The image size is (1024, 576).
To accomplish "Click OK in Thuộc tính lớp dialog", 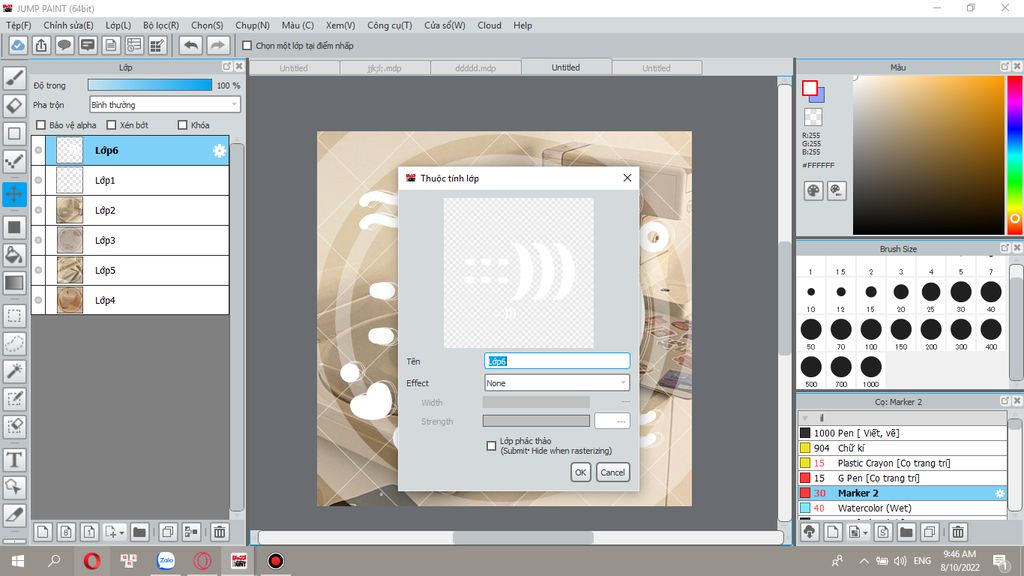I will tap(581, 472).
